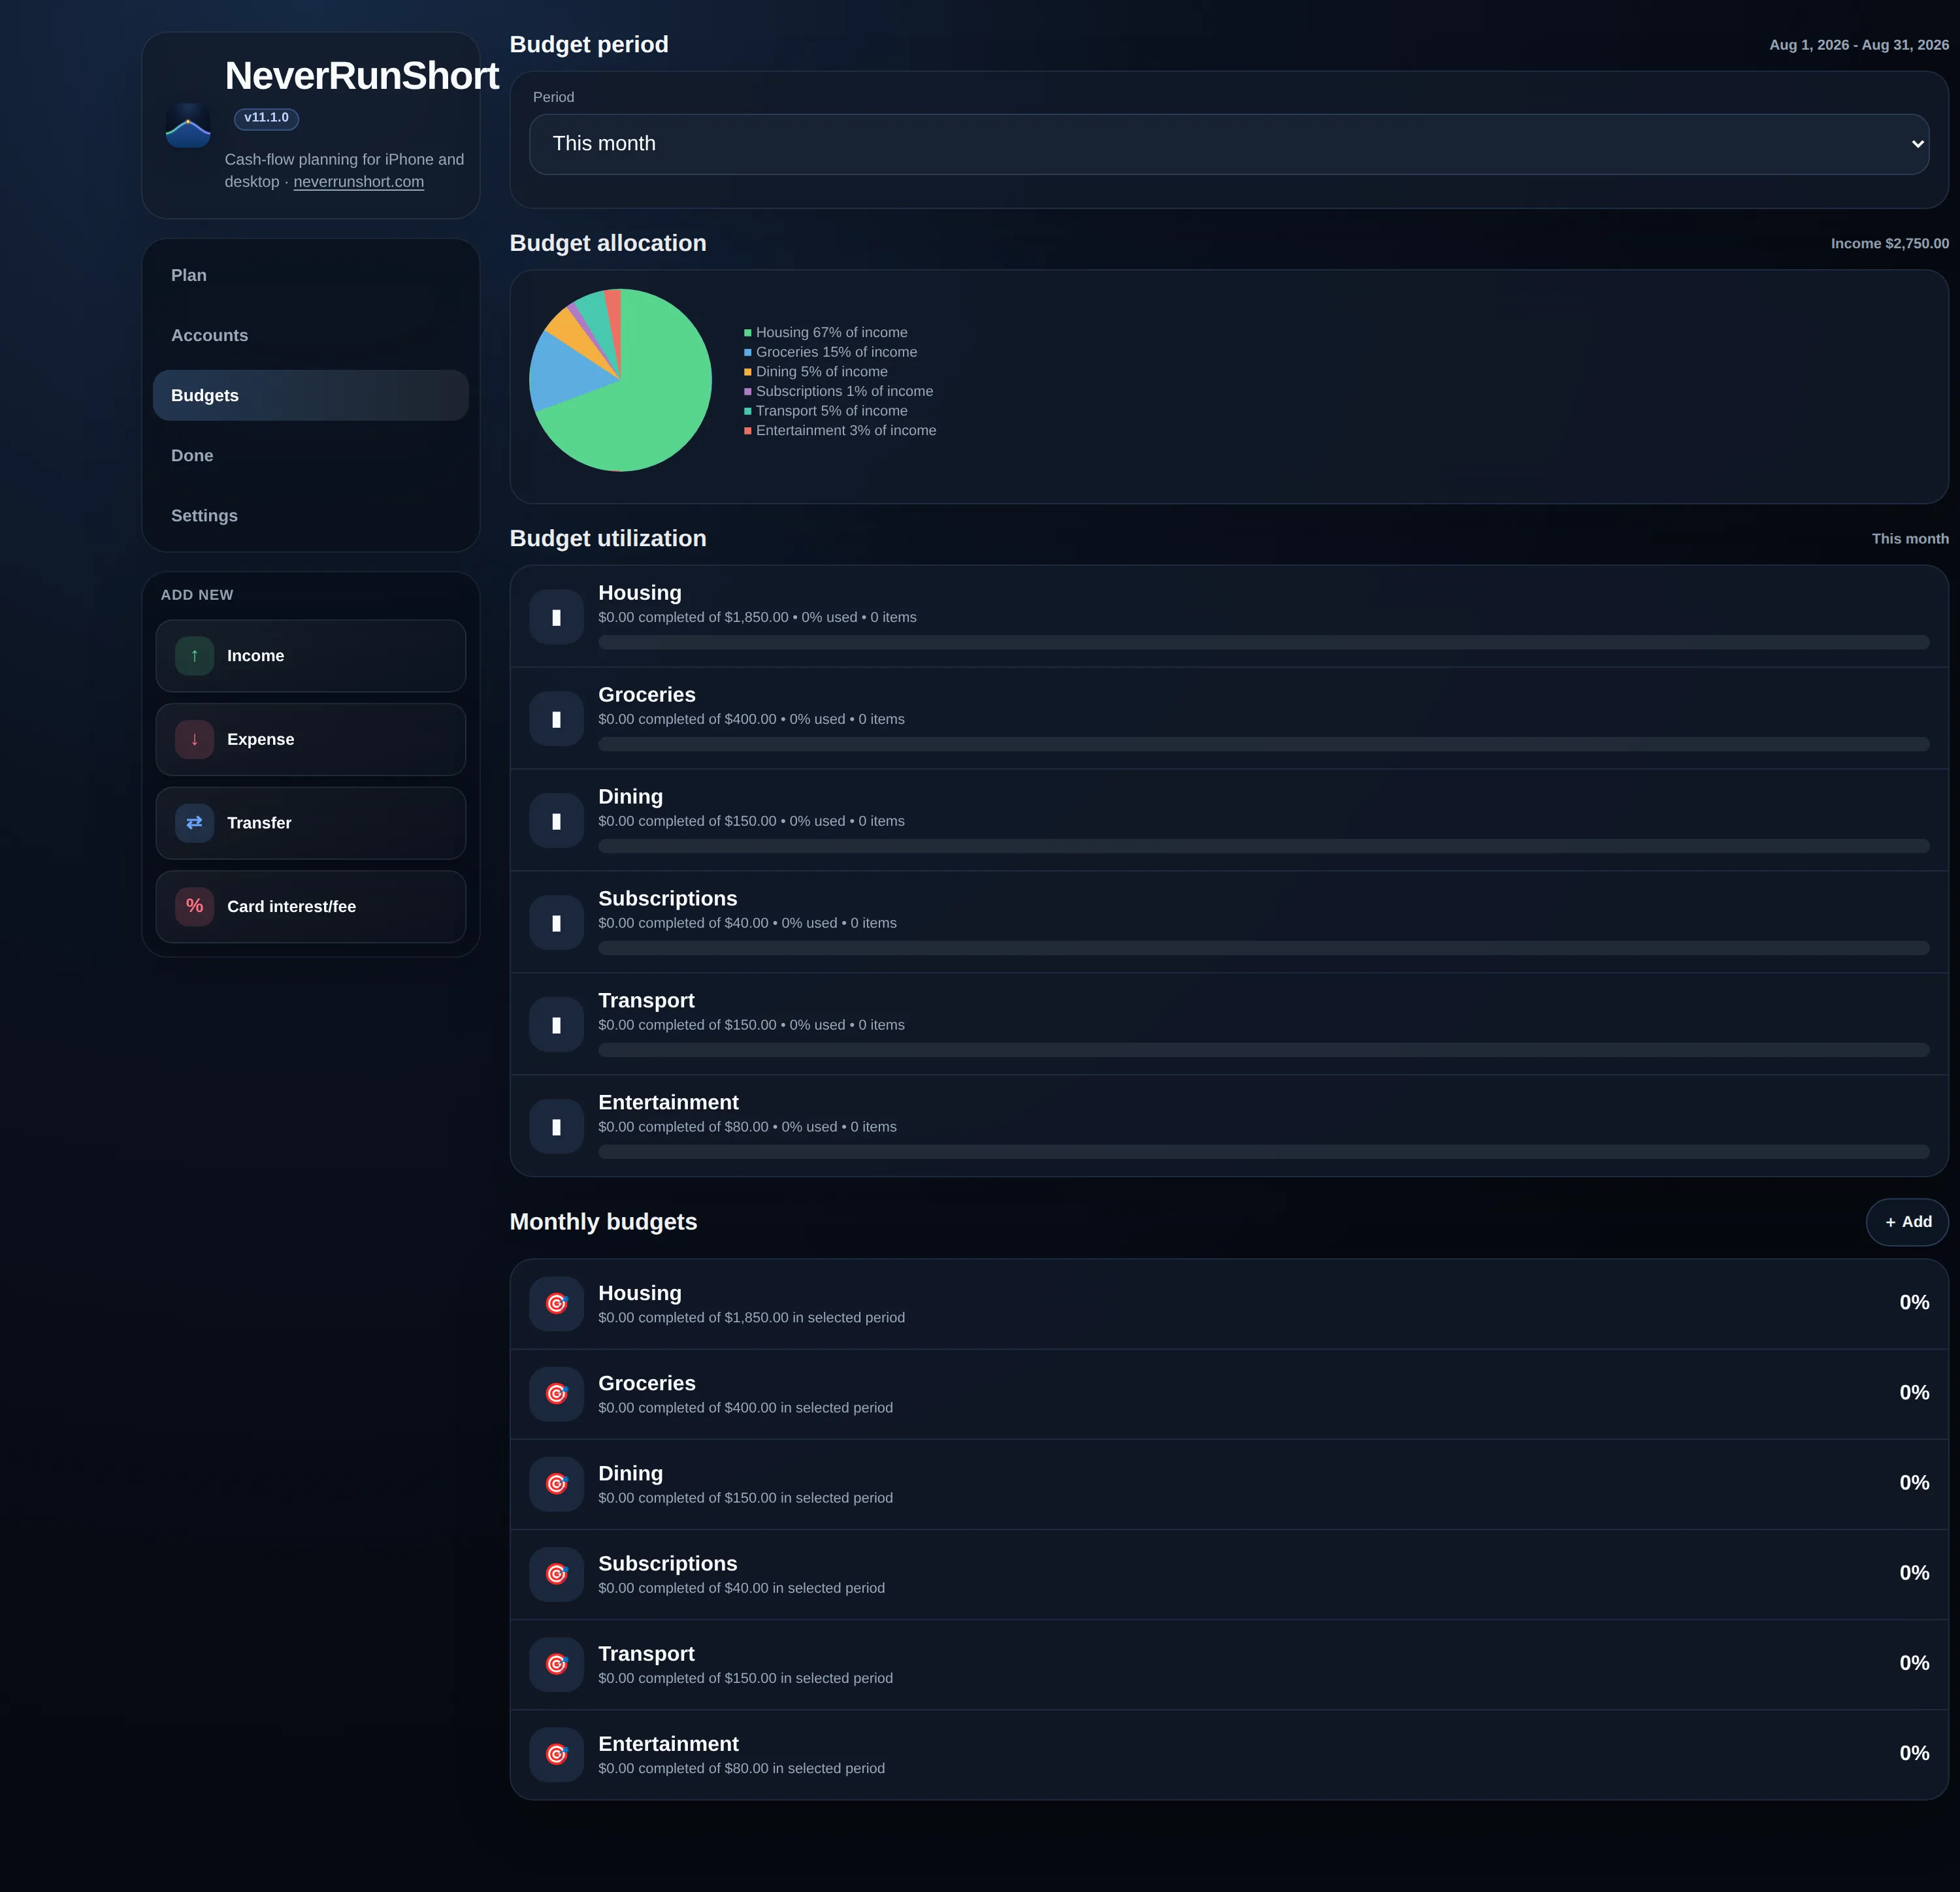Screen dimensions: 1960x1892
Task: Go to the Plan section
Action: (311, 275)
